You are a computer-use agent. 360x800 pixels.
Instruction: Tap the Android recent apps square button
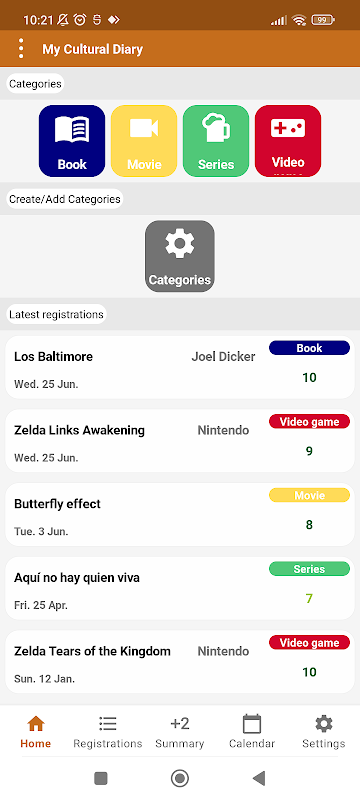(101, 778)
